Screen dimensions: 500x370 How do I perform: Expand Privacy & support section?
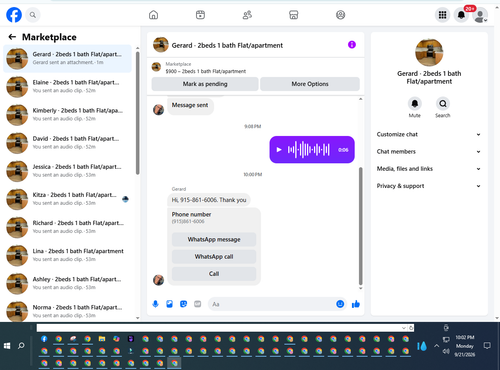pos(429,186)
